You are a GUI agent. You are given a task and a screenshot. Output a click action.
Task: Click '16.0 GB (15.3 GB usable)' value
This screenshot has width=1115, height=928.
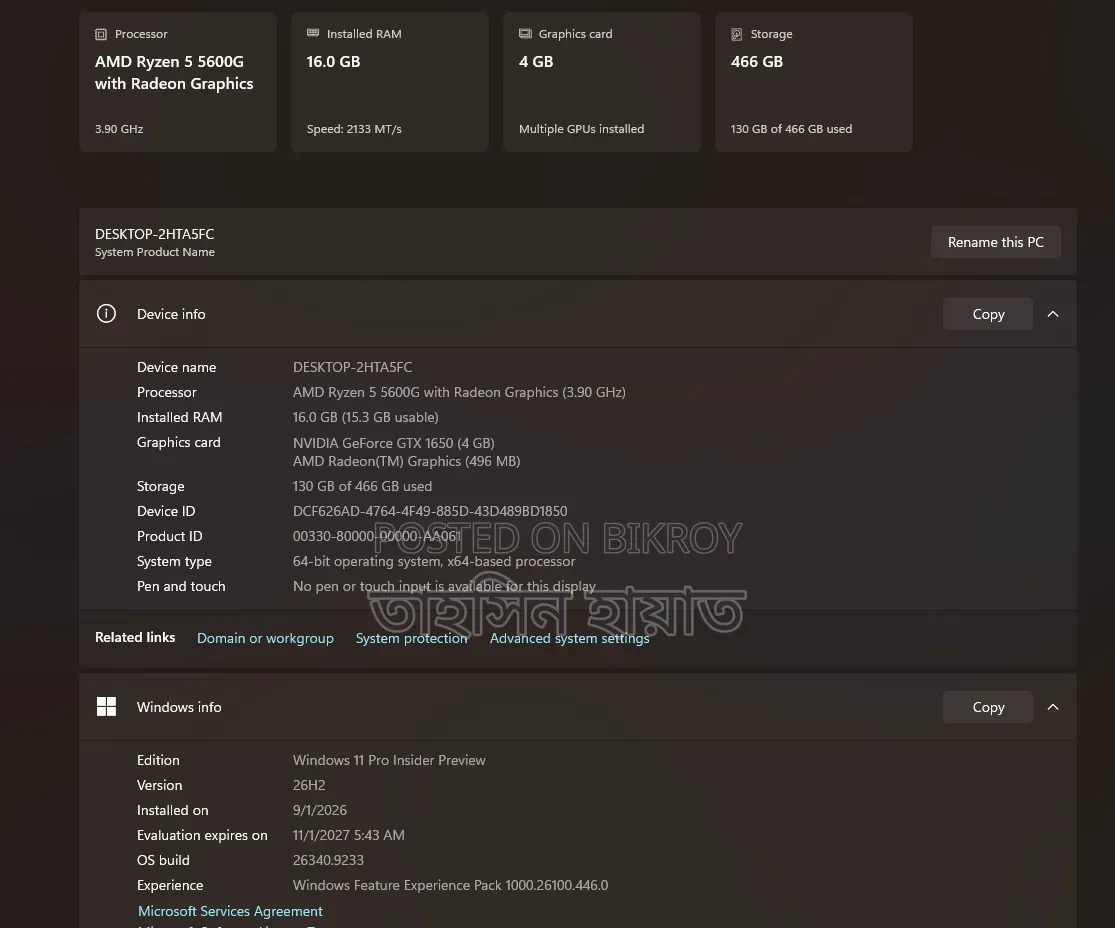click(366, 417)
